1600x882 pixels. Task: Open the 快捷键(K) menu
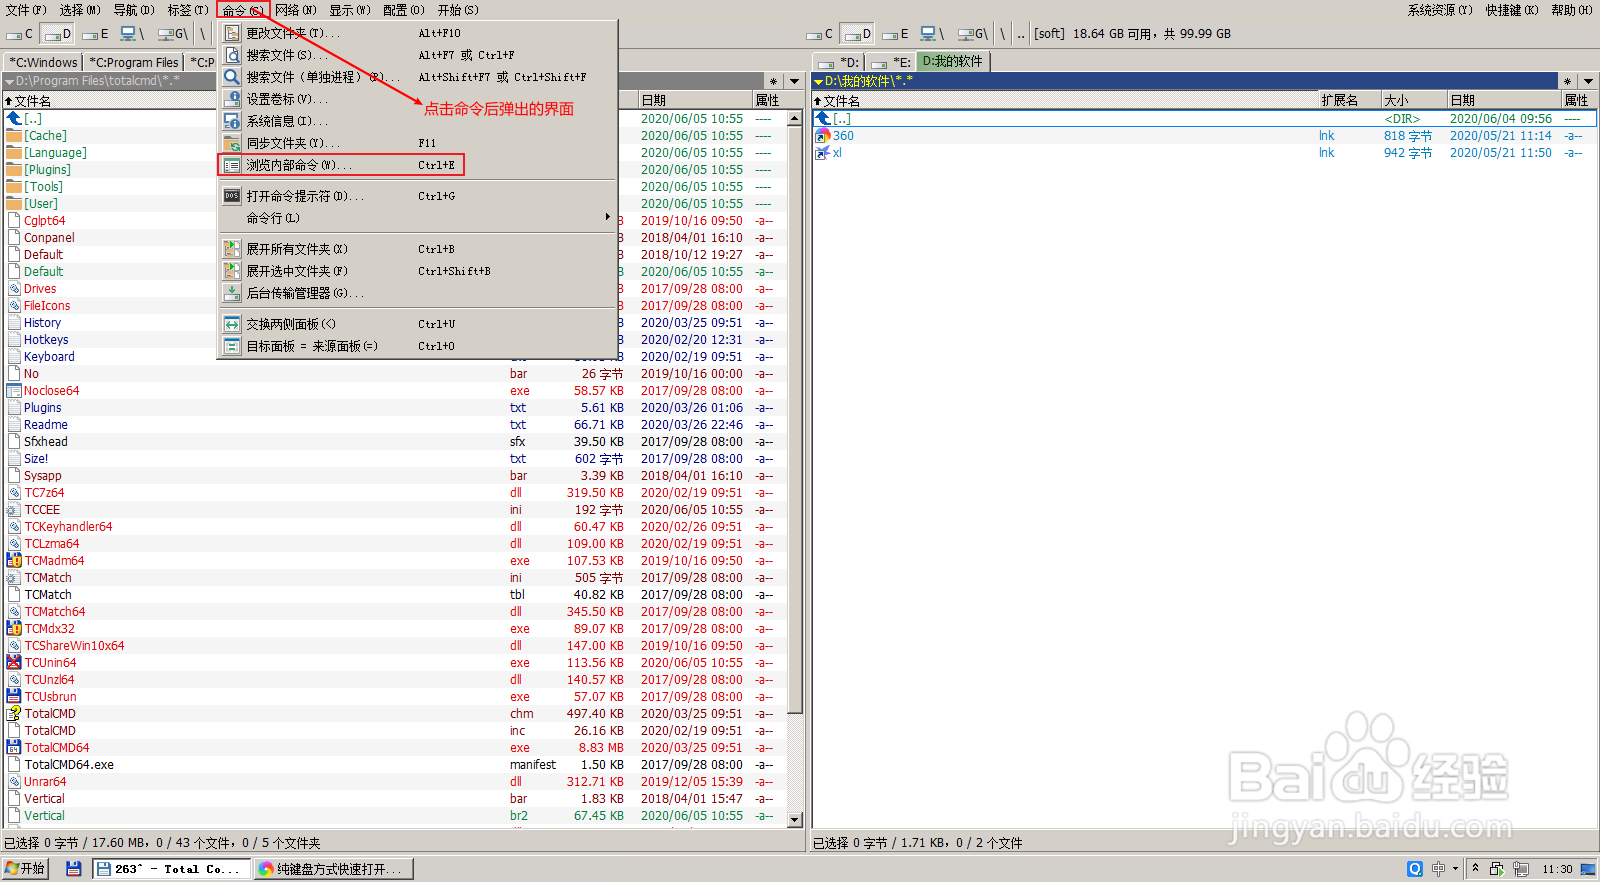click(x=1512, y=10)
